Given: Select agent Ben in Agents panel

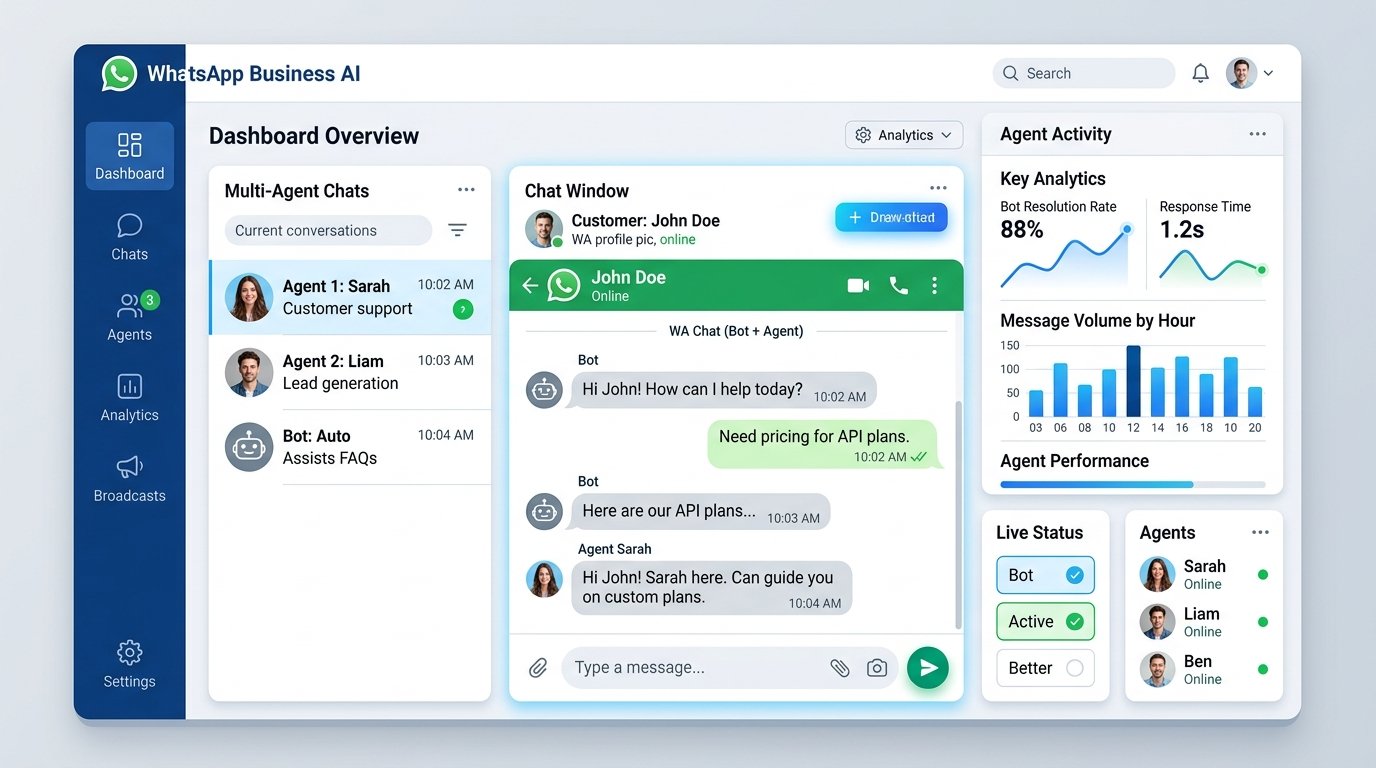Looking at the screenshot, I should tap(1204, 669).
